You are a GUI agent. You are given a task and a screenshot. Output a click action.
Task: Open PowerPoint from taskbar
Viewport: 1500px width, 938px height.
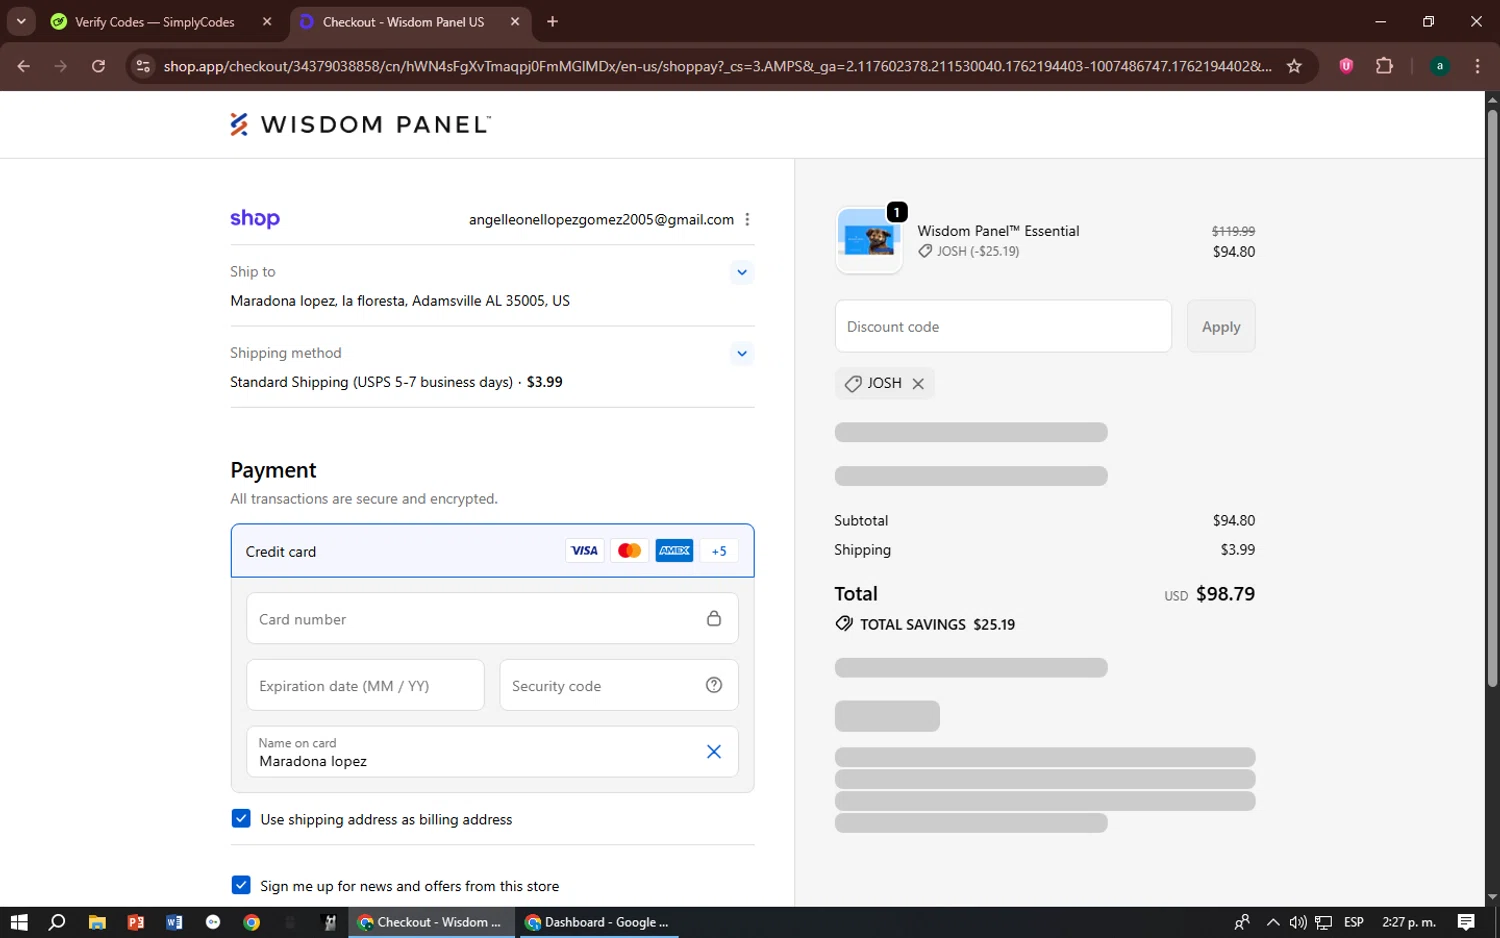(136, 922)
